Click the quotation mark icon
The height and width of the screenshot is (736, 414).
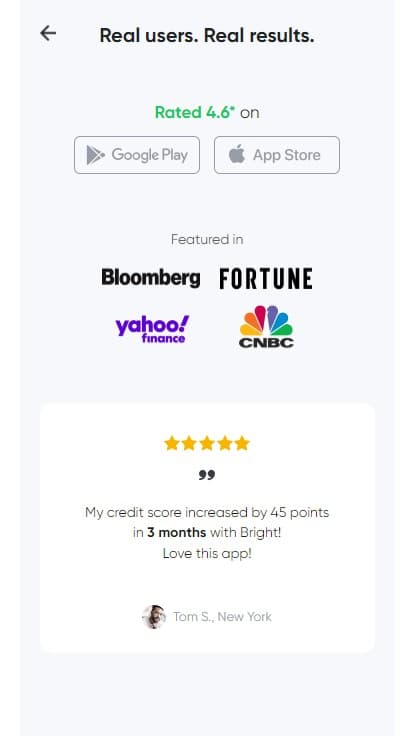point(207,475)
